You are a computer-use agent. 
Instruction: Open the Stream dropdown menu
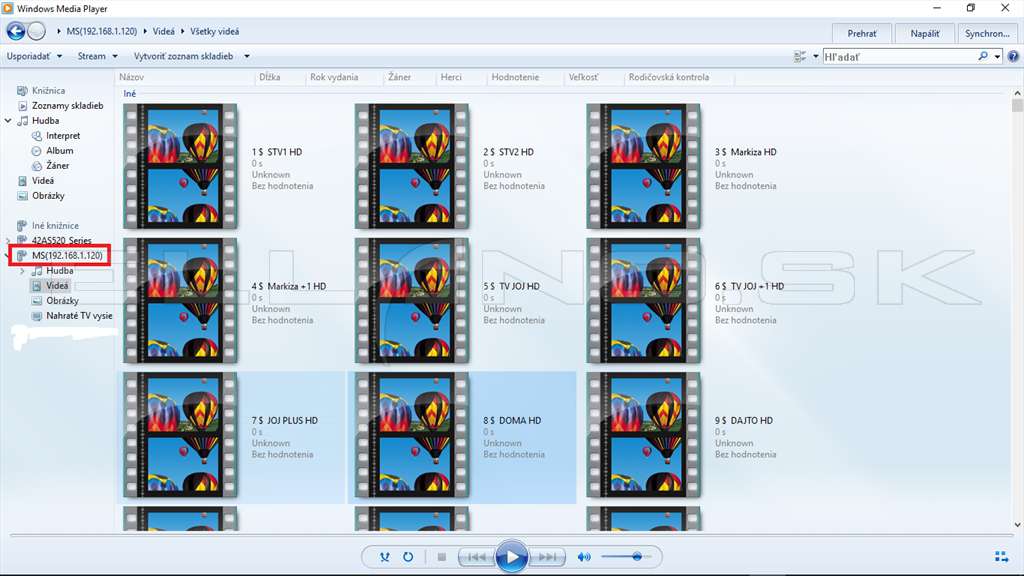[x=97, y=56]
